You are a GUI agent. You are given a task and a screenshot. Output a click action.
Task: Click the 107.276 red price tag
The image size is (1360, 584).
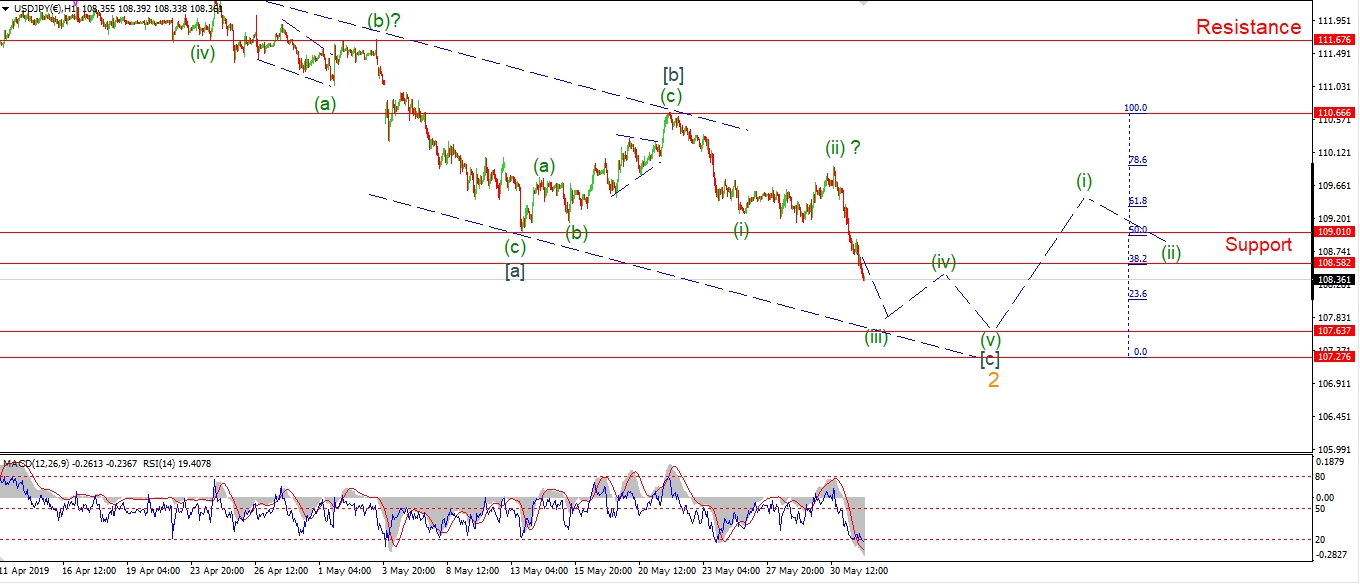pos(1335,357)
